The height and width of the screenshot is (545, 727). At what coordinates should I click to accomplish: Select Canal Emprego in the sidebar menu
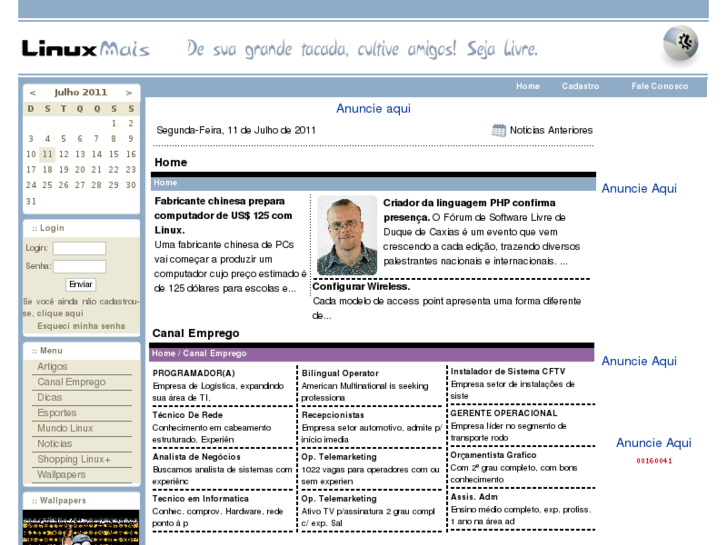tap(71, 382)
